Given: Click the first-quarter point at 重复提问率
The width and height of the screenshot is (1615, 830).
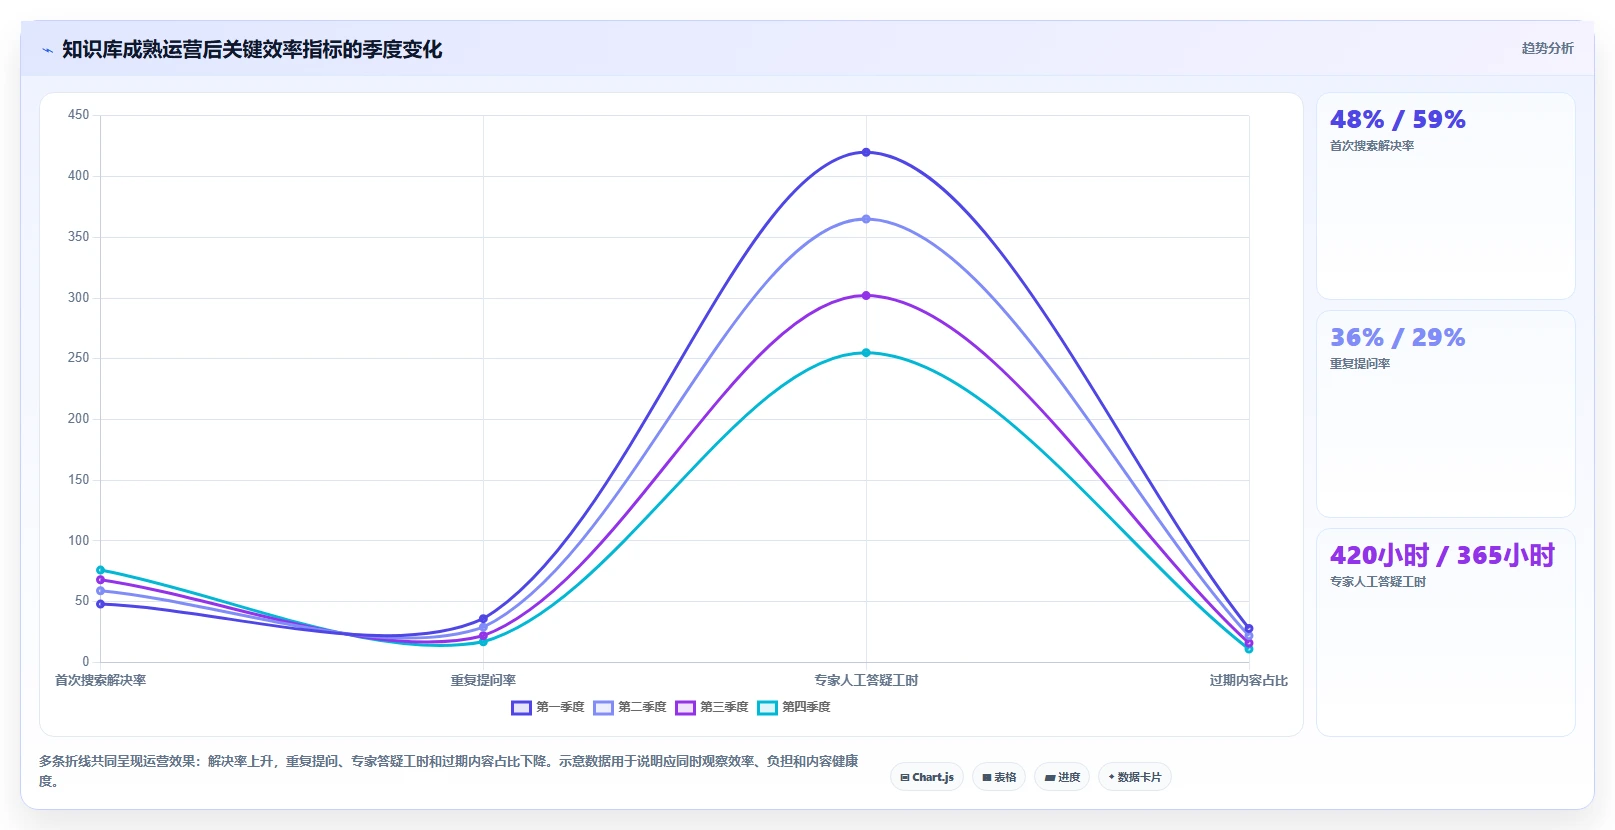Looking at the screenshot, I should coord(483,619).
